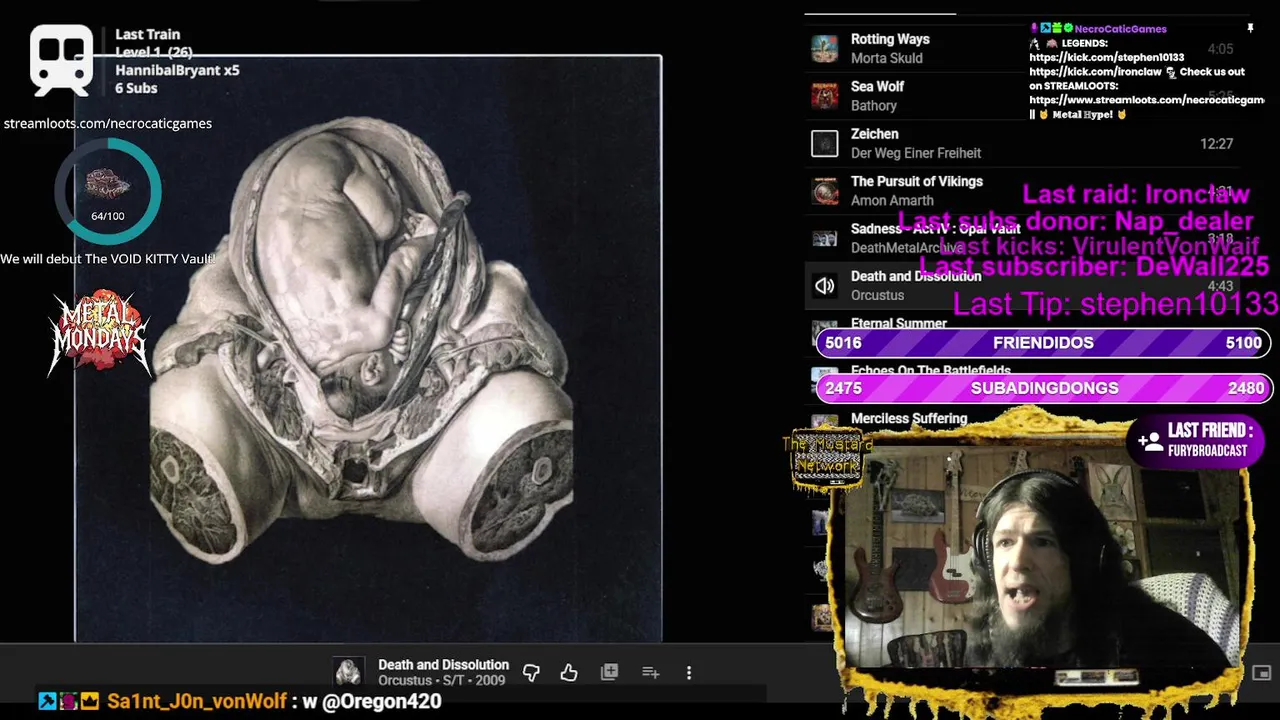Click the Metal Mondays logo
The image size is (1280, 720).
pos(100,333)
